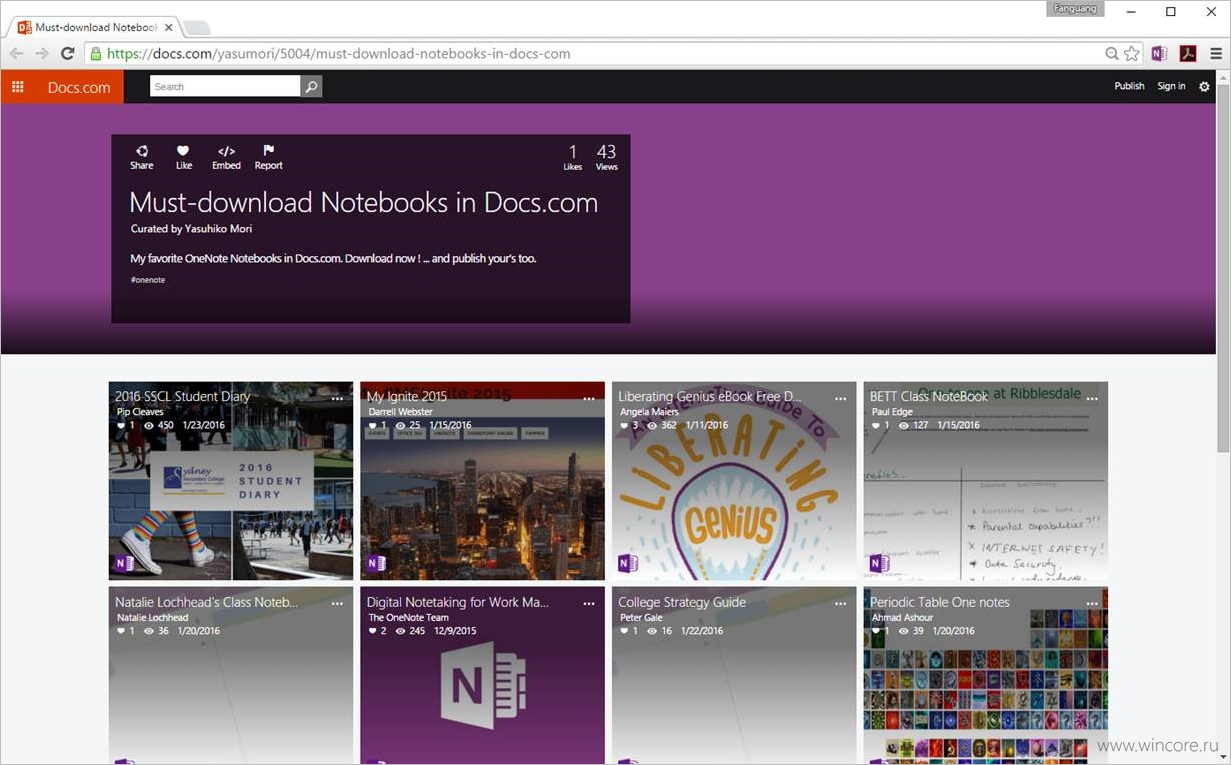Screen dimensions: 1231x765
Task: Click OneNote icon on BETT Class NoteBook card
Action: click(879, 564)
